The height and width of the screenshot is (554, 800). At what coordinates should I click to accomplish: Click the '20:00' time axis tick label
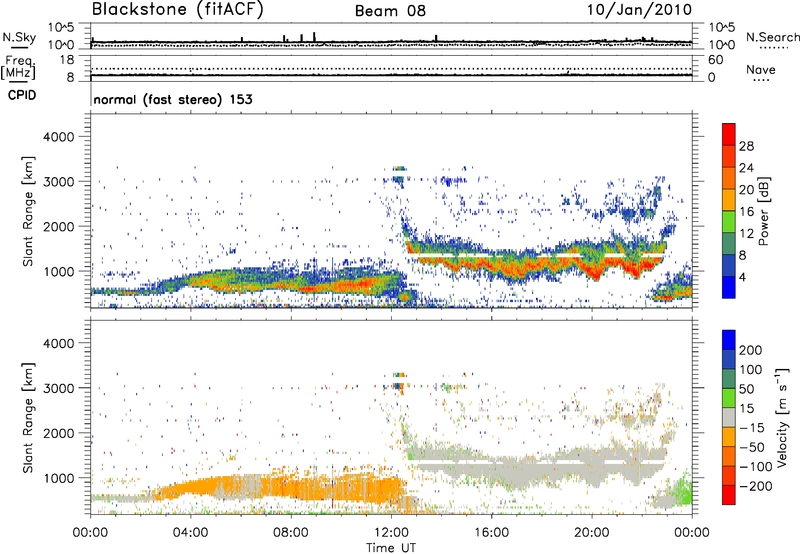pos(592,533)
